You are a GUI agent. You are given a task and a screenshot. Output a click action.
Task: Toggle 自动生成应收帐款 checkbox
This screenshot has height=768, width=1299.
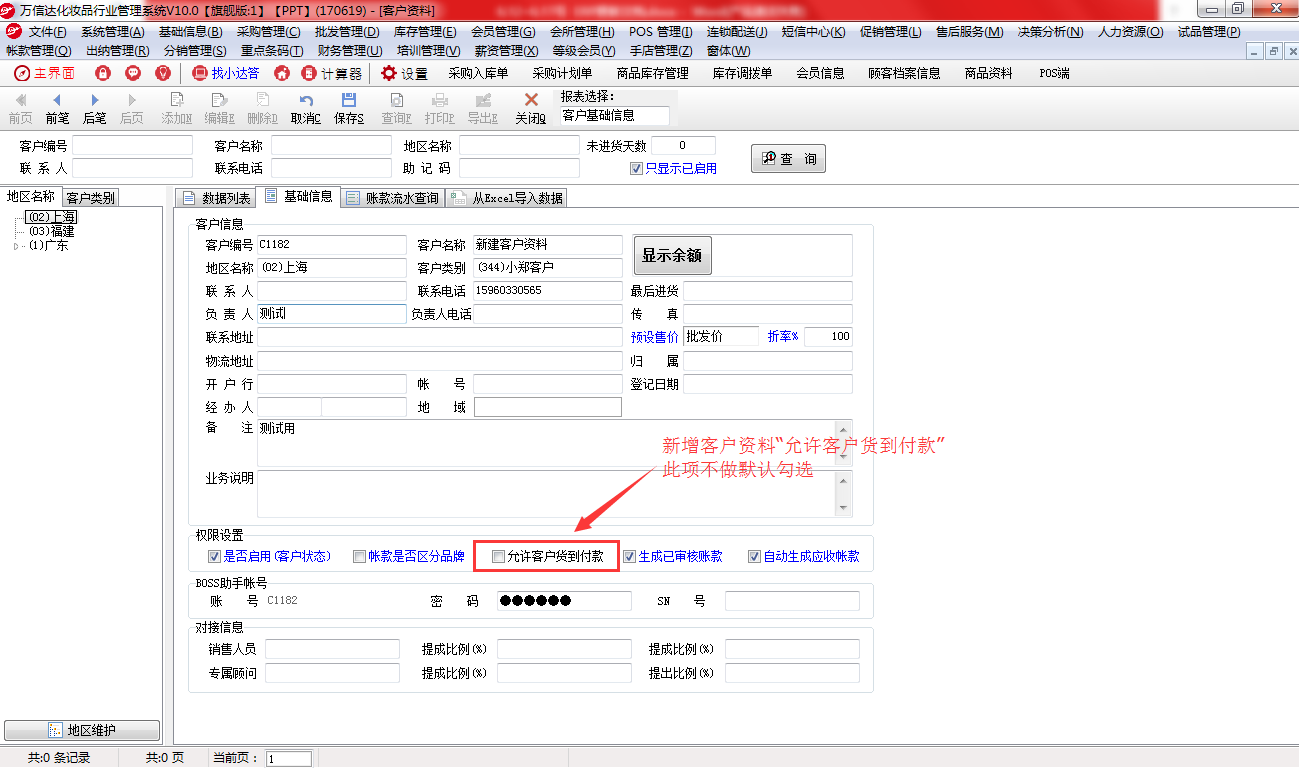(x=755, y=556)
